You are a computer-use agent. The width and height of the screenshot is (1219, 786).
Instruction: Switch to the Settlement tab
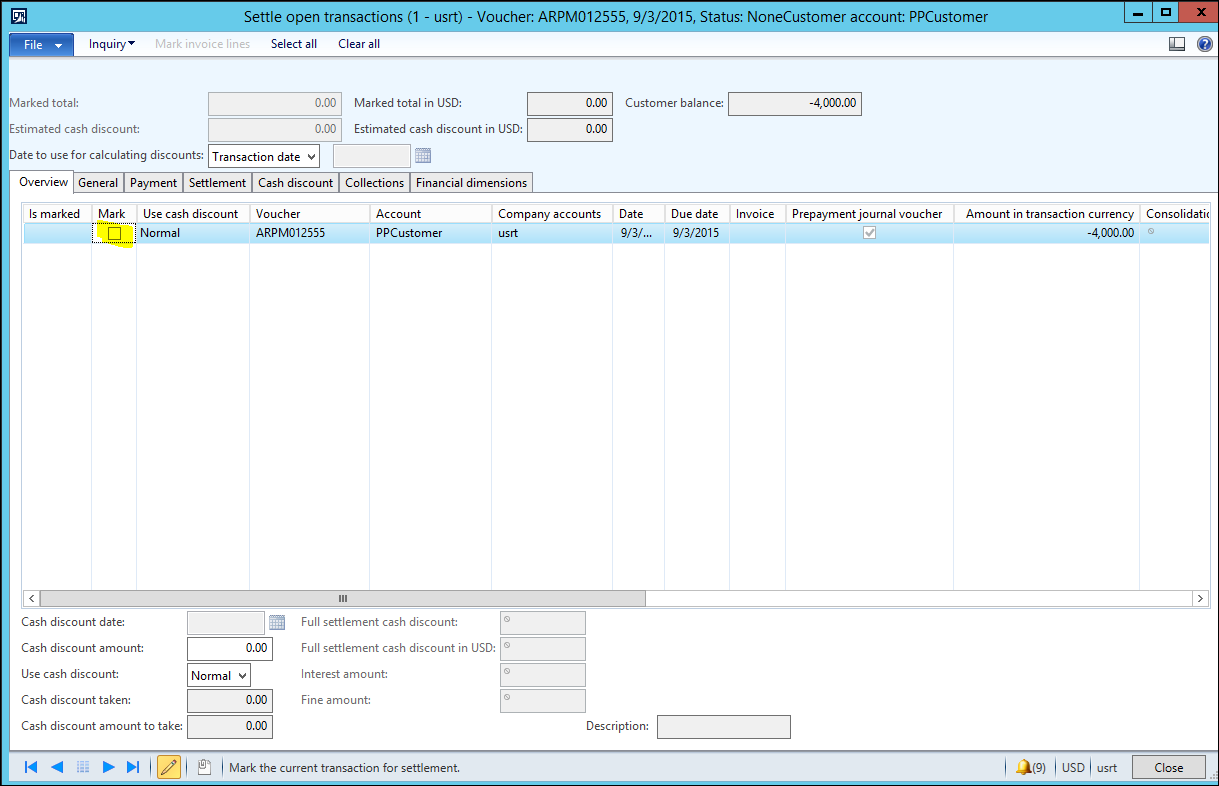click(217, 182)
